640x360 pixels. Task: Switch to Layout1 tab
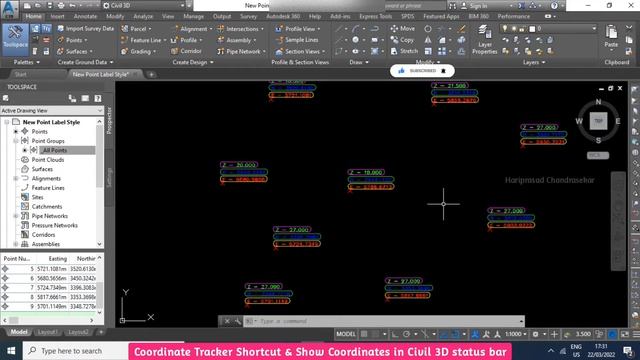pyautogui.click(x=48, y=332)
